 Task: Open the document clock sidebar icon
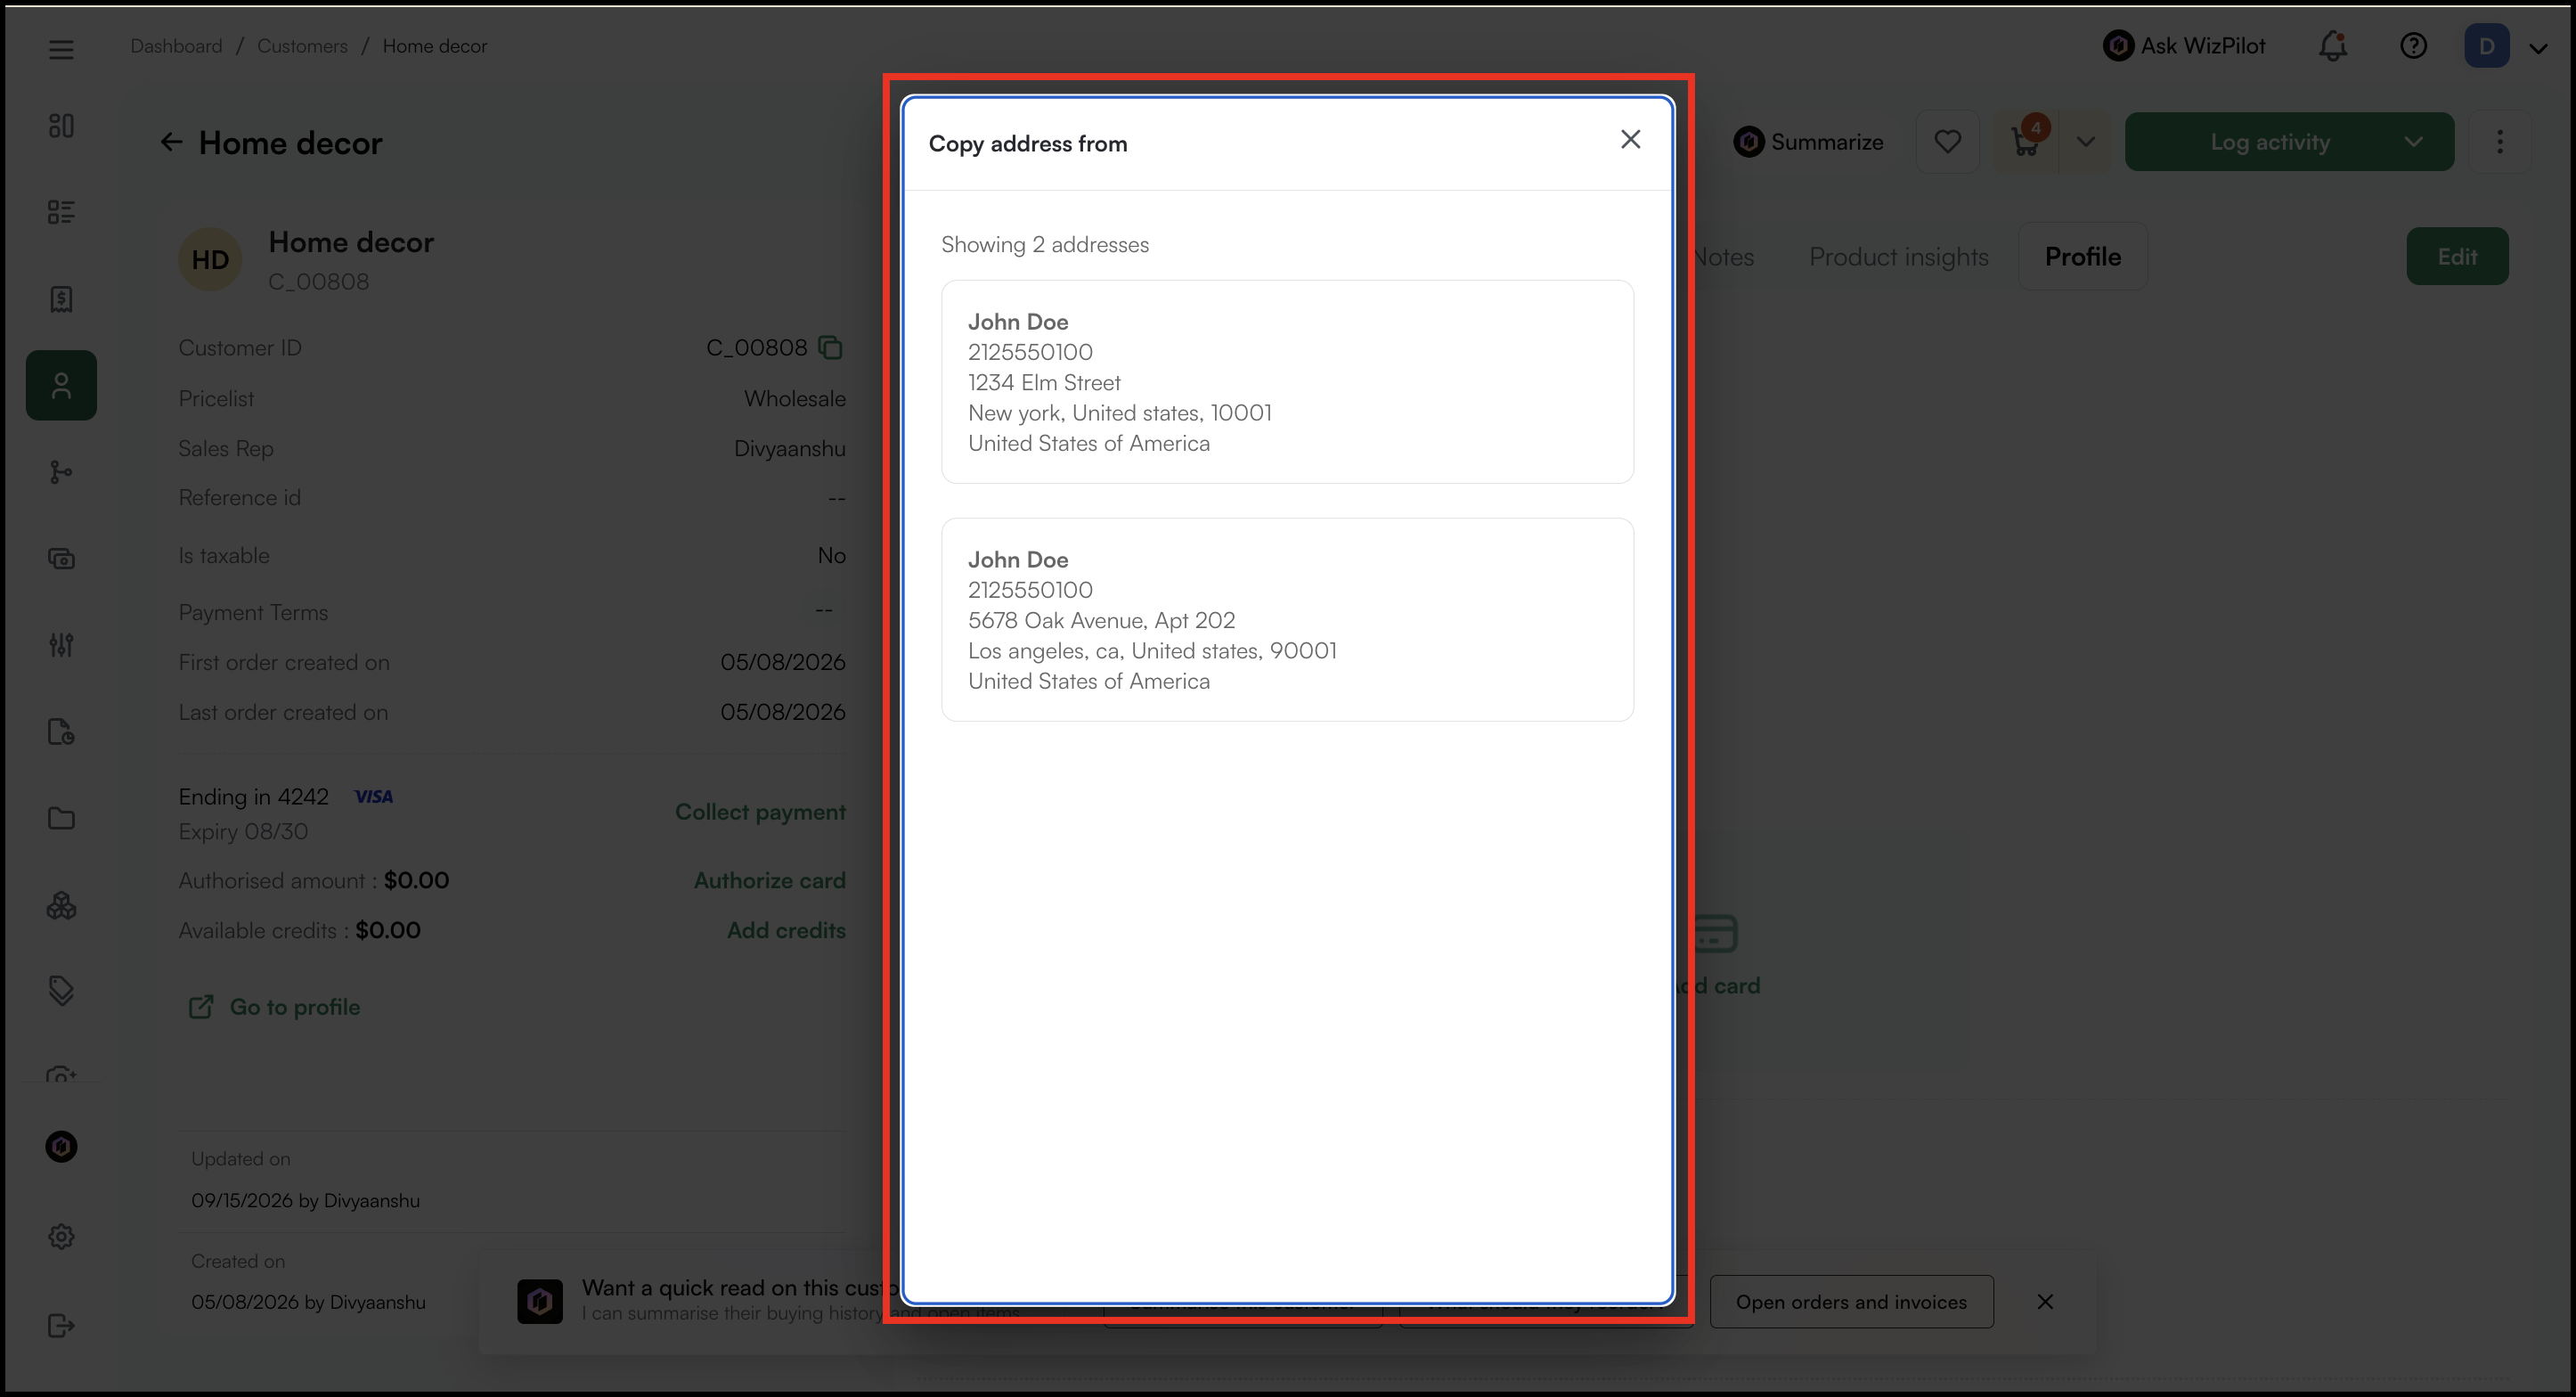click(x=61, y=732)
